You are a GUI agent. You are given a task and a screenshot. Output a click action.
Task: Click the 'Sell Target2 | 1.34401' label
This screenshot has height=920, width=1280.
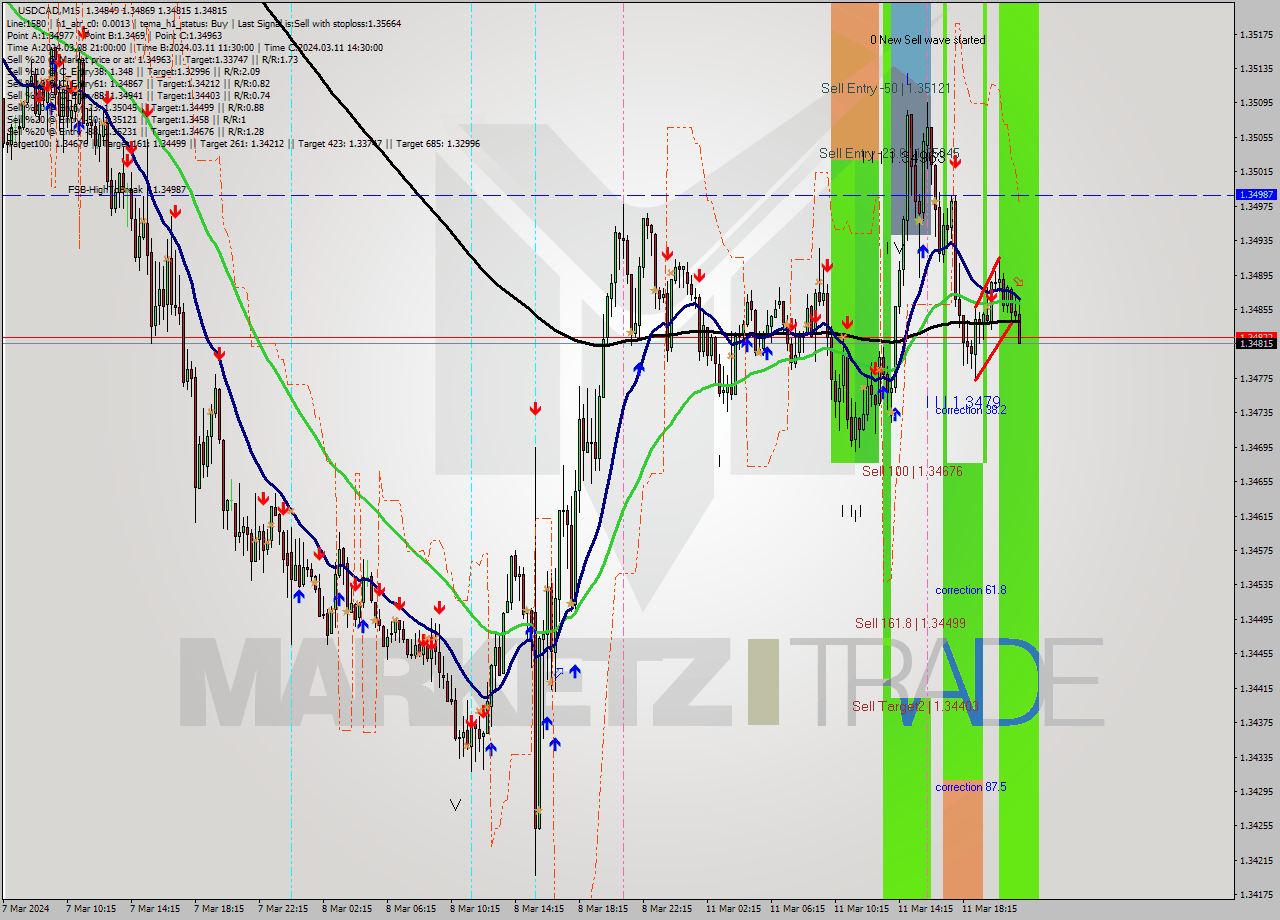pyautogui.click(x=914, y=706)
